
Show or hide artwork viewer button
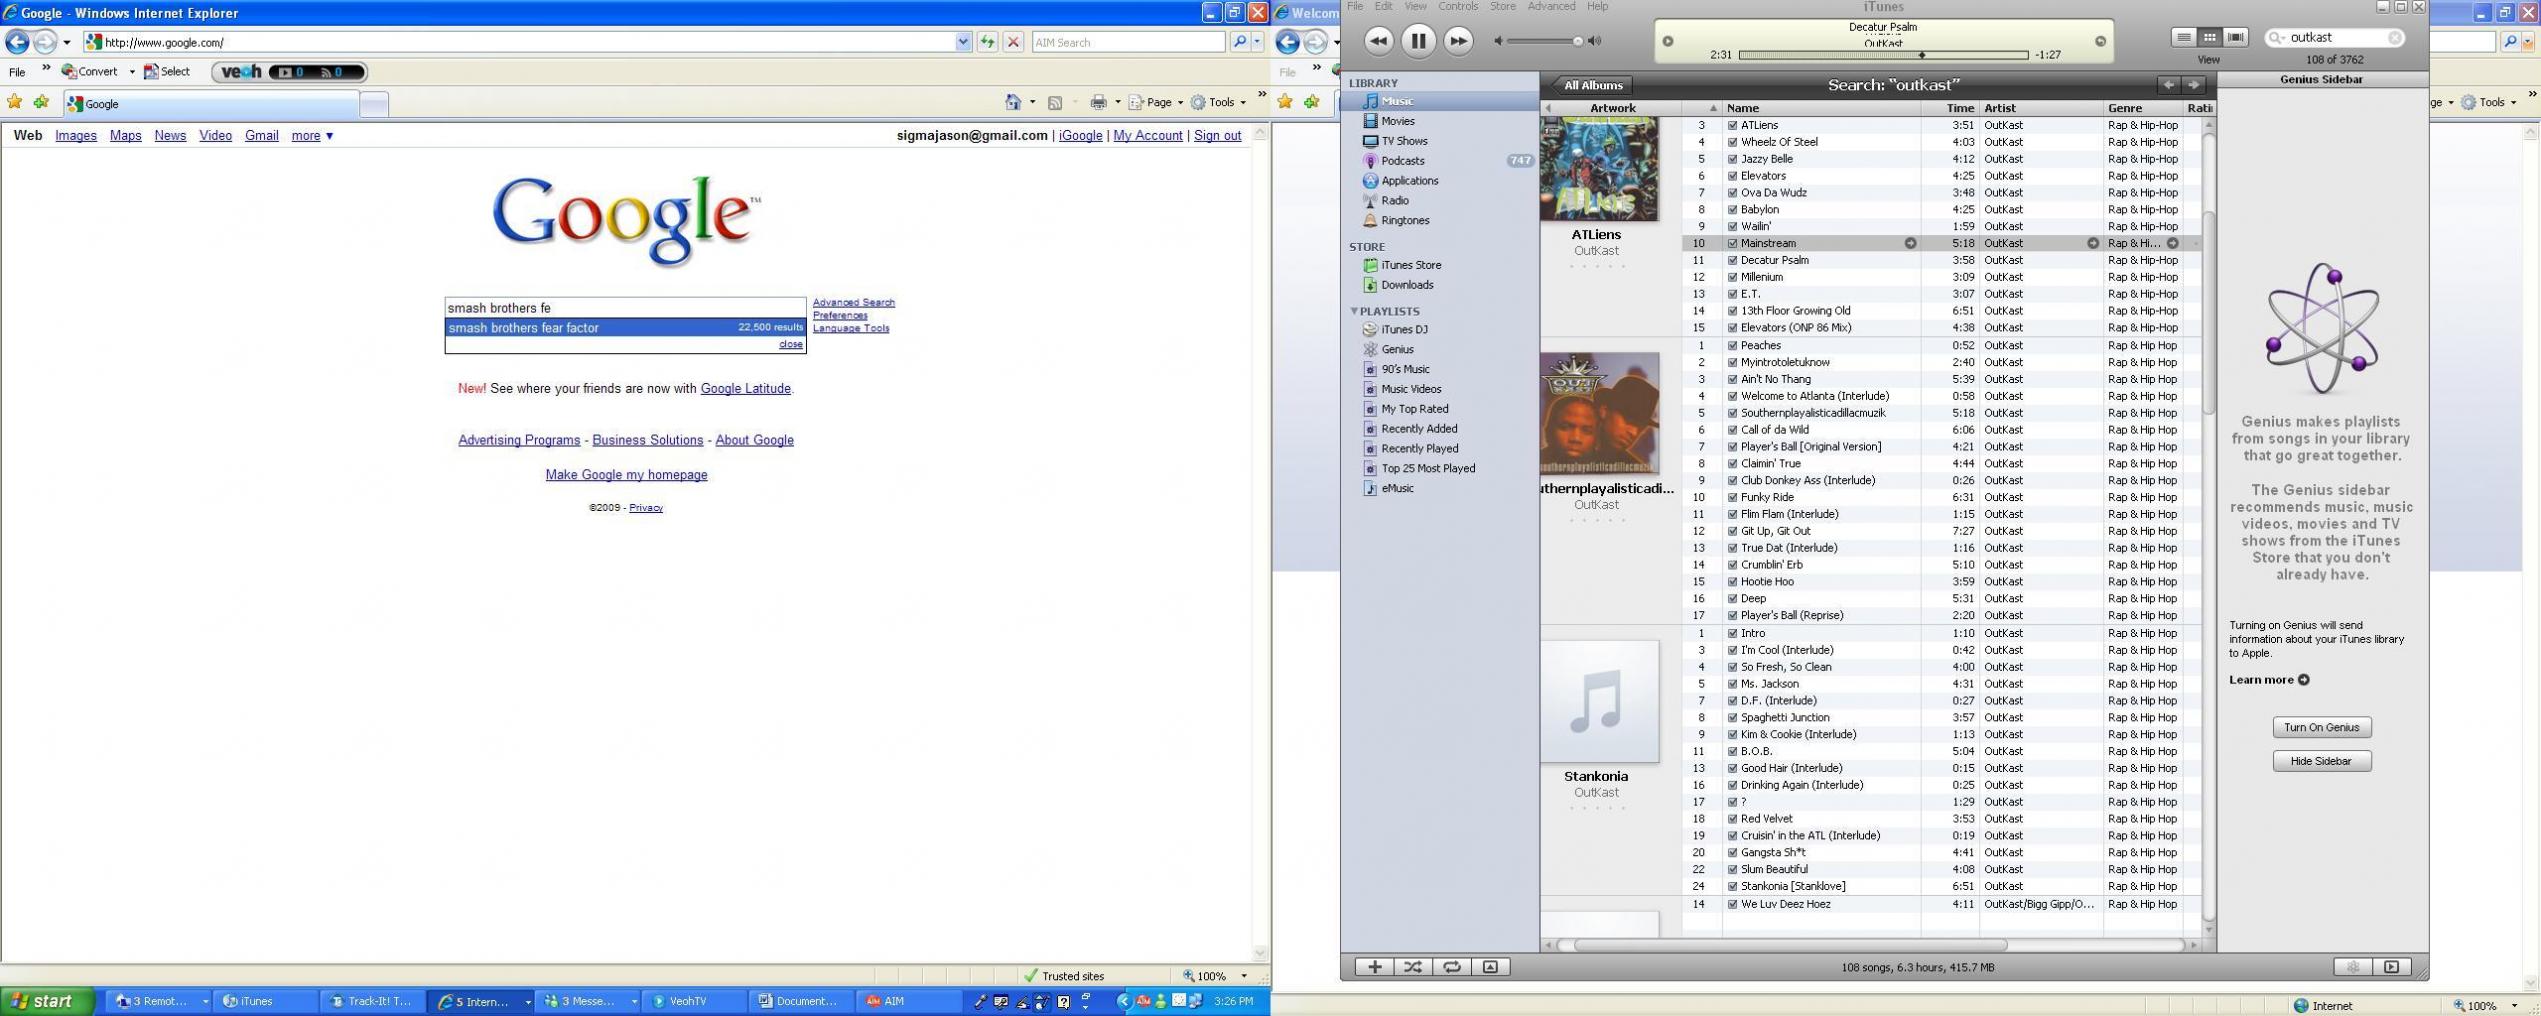tap(1490, 967)
